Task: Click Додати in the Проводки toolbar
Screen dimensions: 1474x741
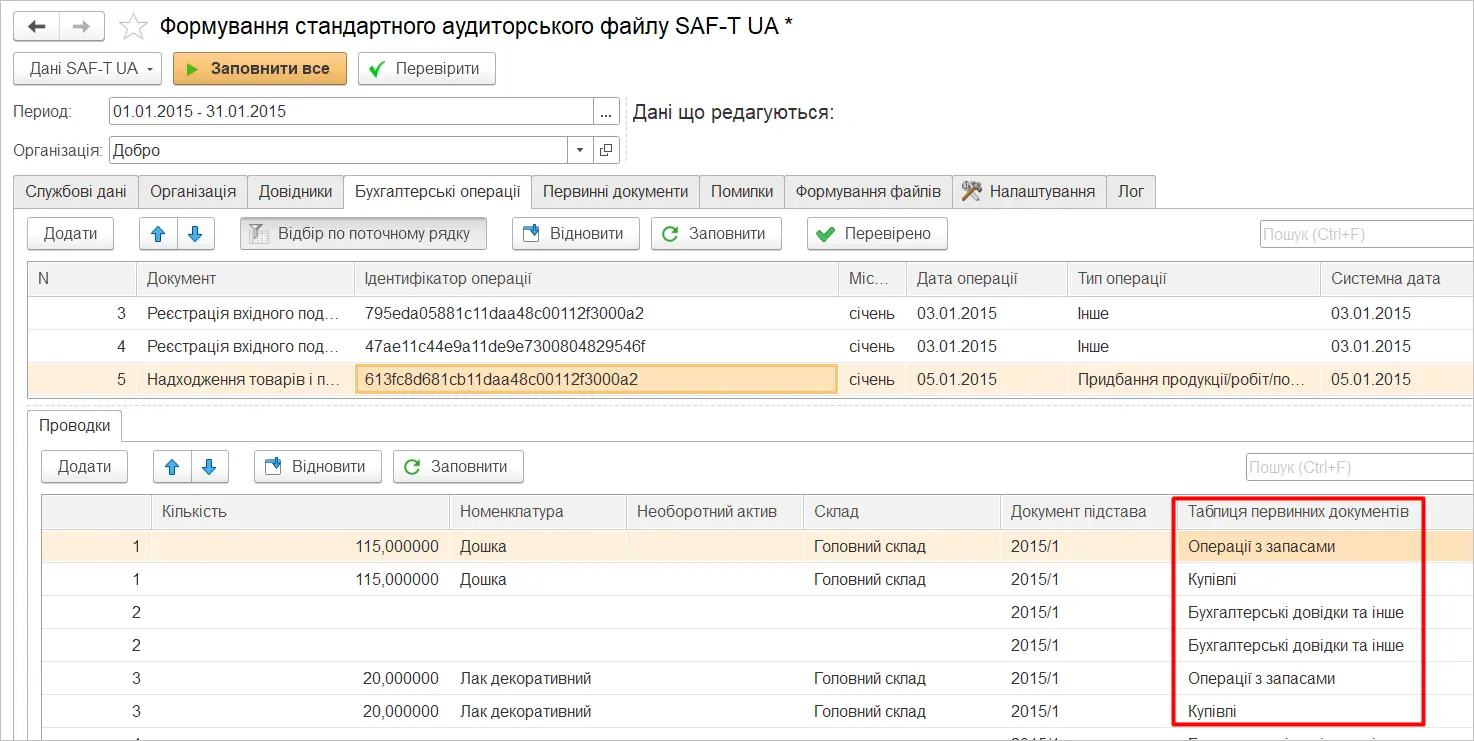Action: pos(84,466)
